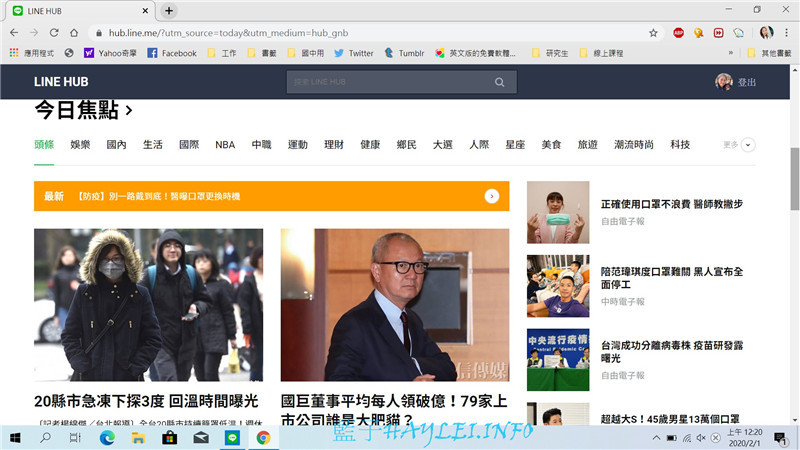Click the 今日焦點 heading arrow
Screen dimensions: 800x450
click(x=129, y=110)
